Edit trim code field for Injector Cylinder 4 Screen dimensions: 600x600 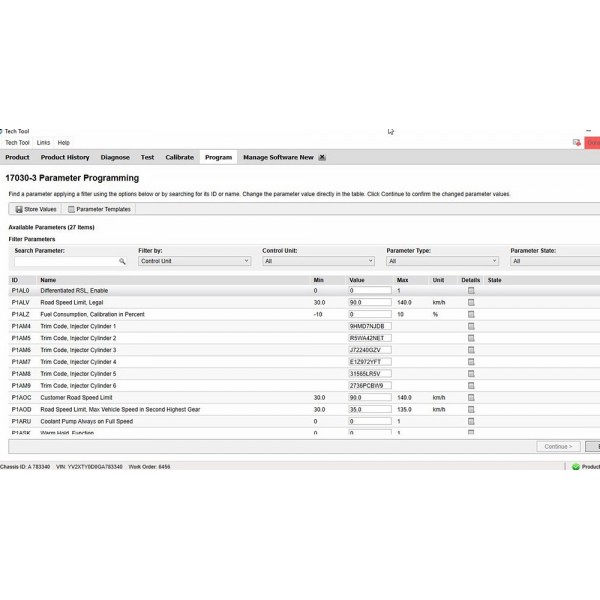click(370, 362)
